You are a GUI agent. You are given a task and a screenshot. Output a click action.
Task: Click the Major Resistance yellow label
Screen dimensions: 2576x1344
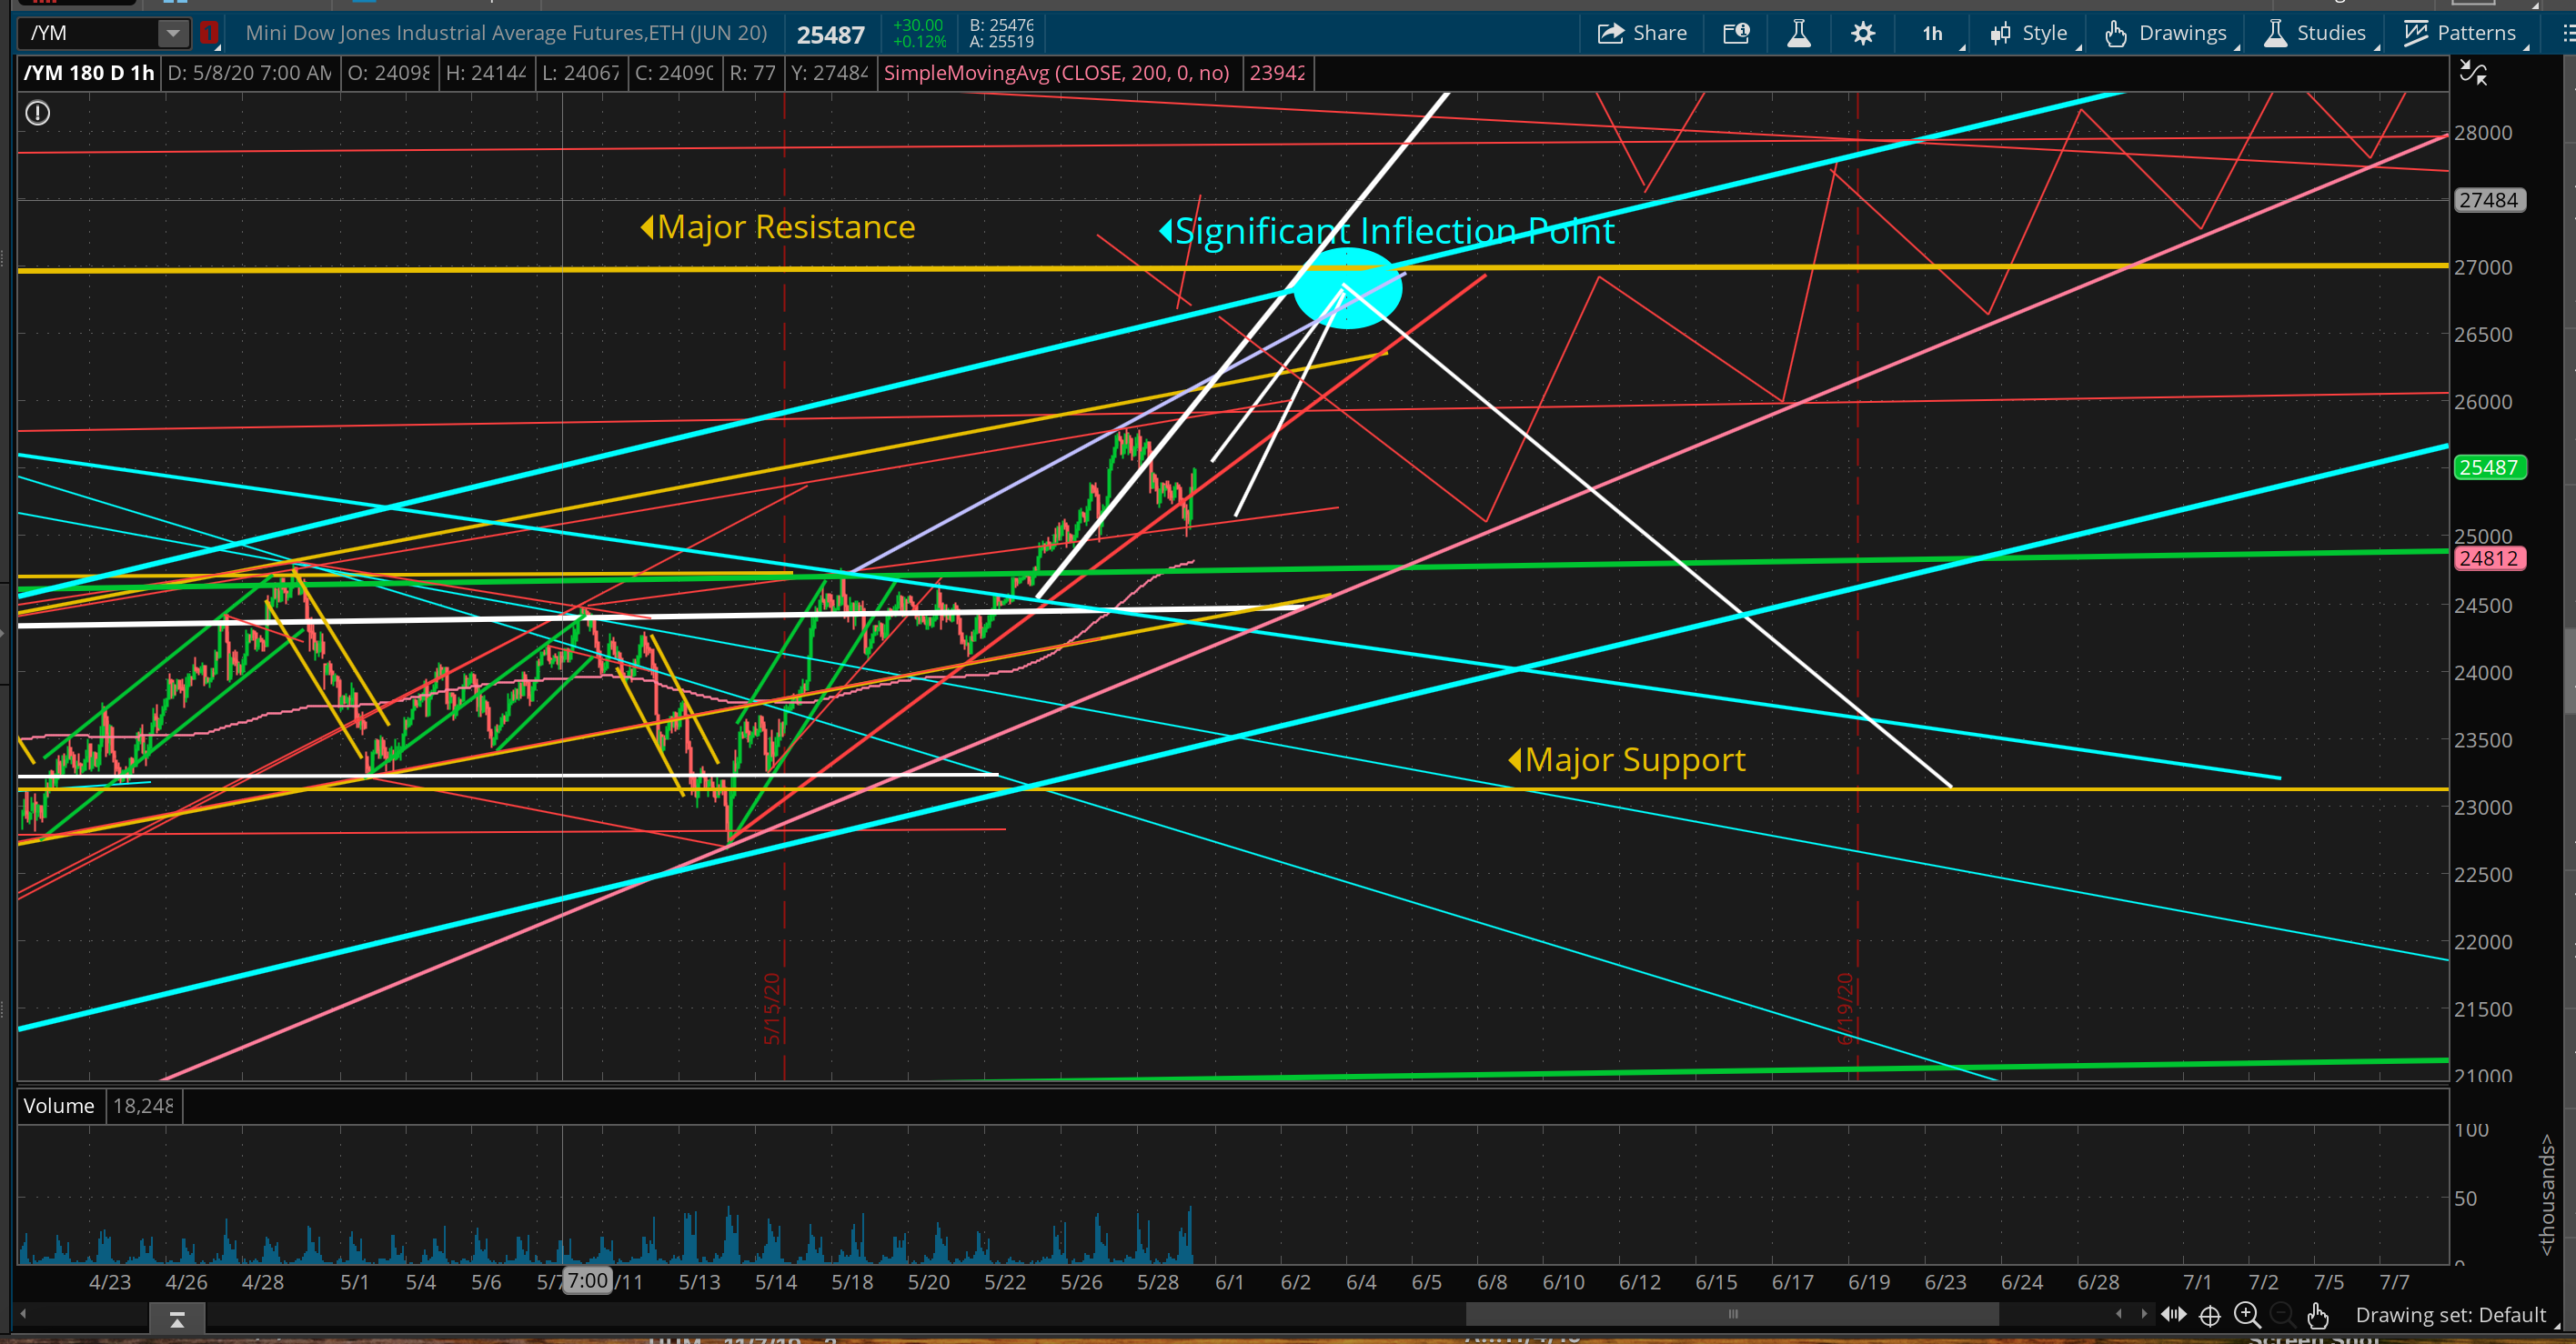(785, 227)
